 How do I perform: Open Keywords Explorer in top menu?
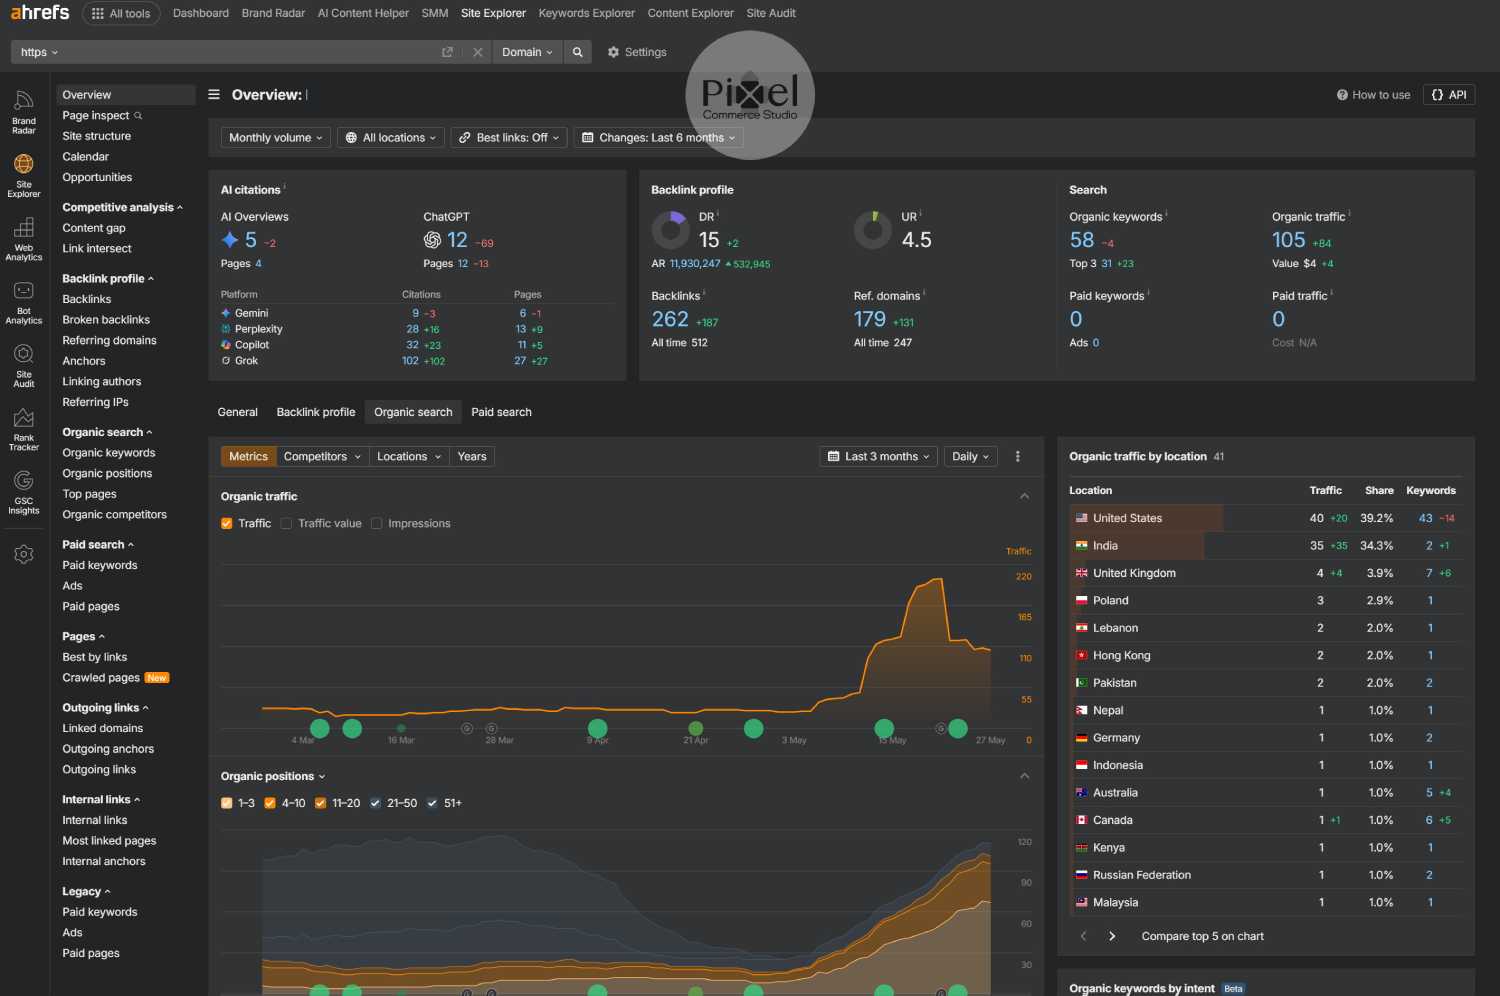586,13
